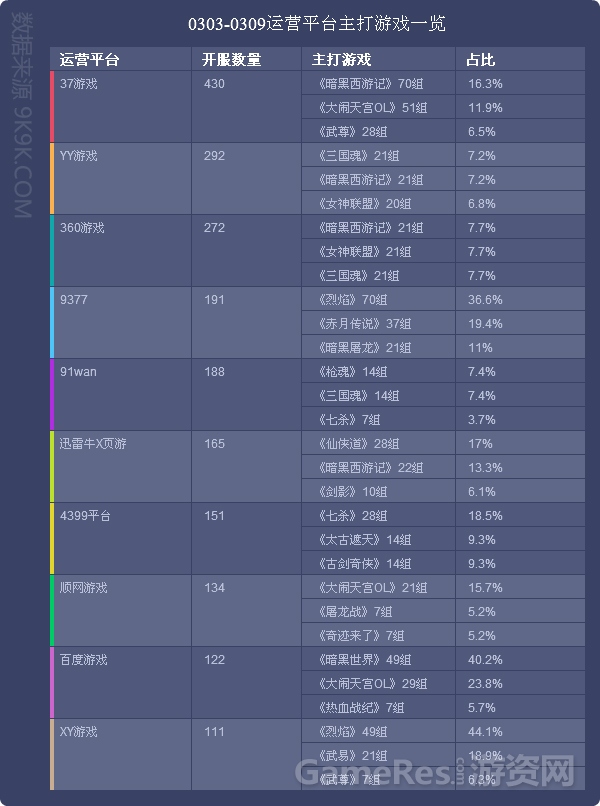Viewport: 600px width, 806px height.
Task: Click the red color bar beside 37游戏
Action: point(52,107)
